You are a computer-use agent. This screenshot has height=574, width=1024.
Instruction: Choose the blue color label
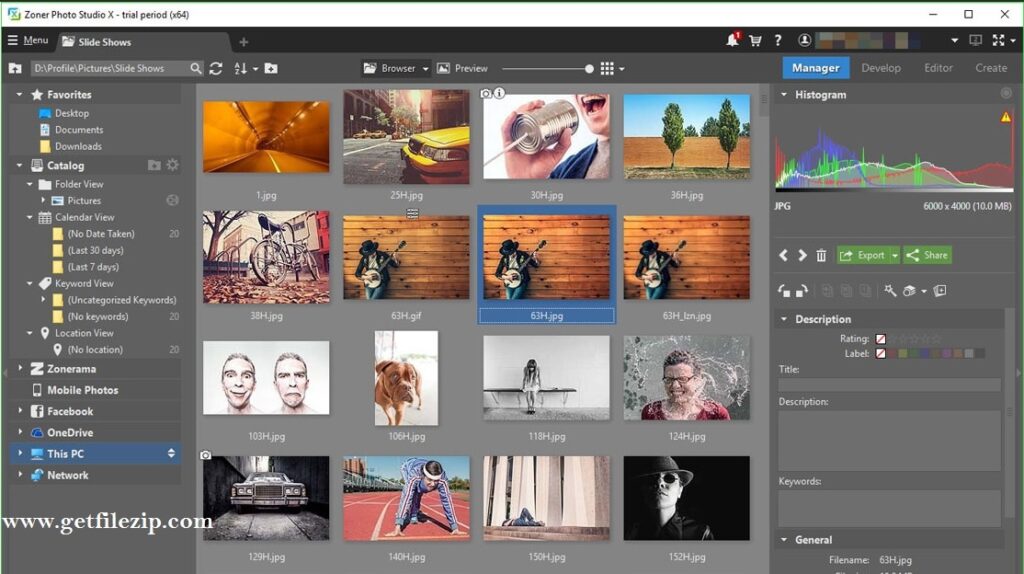[x=925, y=353]
